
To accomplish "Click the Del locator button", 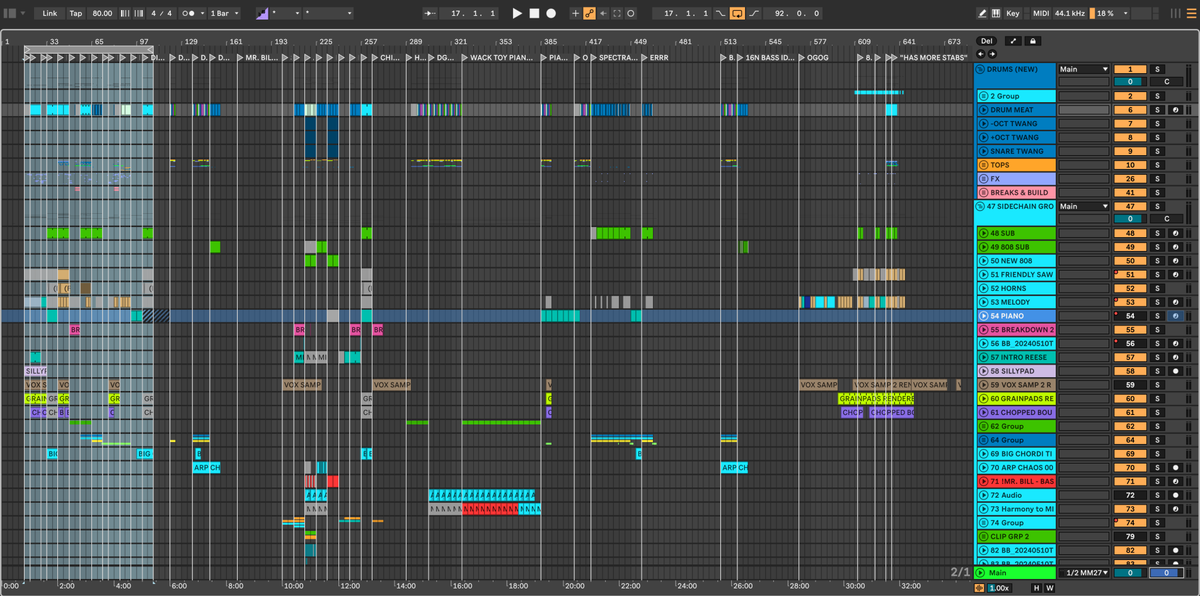I will [x=985, y=41].
